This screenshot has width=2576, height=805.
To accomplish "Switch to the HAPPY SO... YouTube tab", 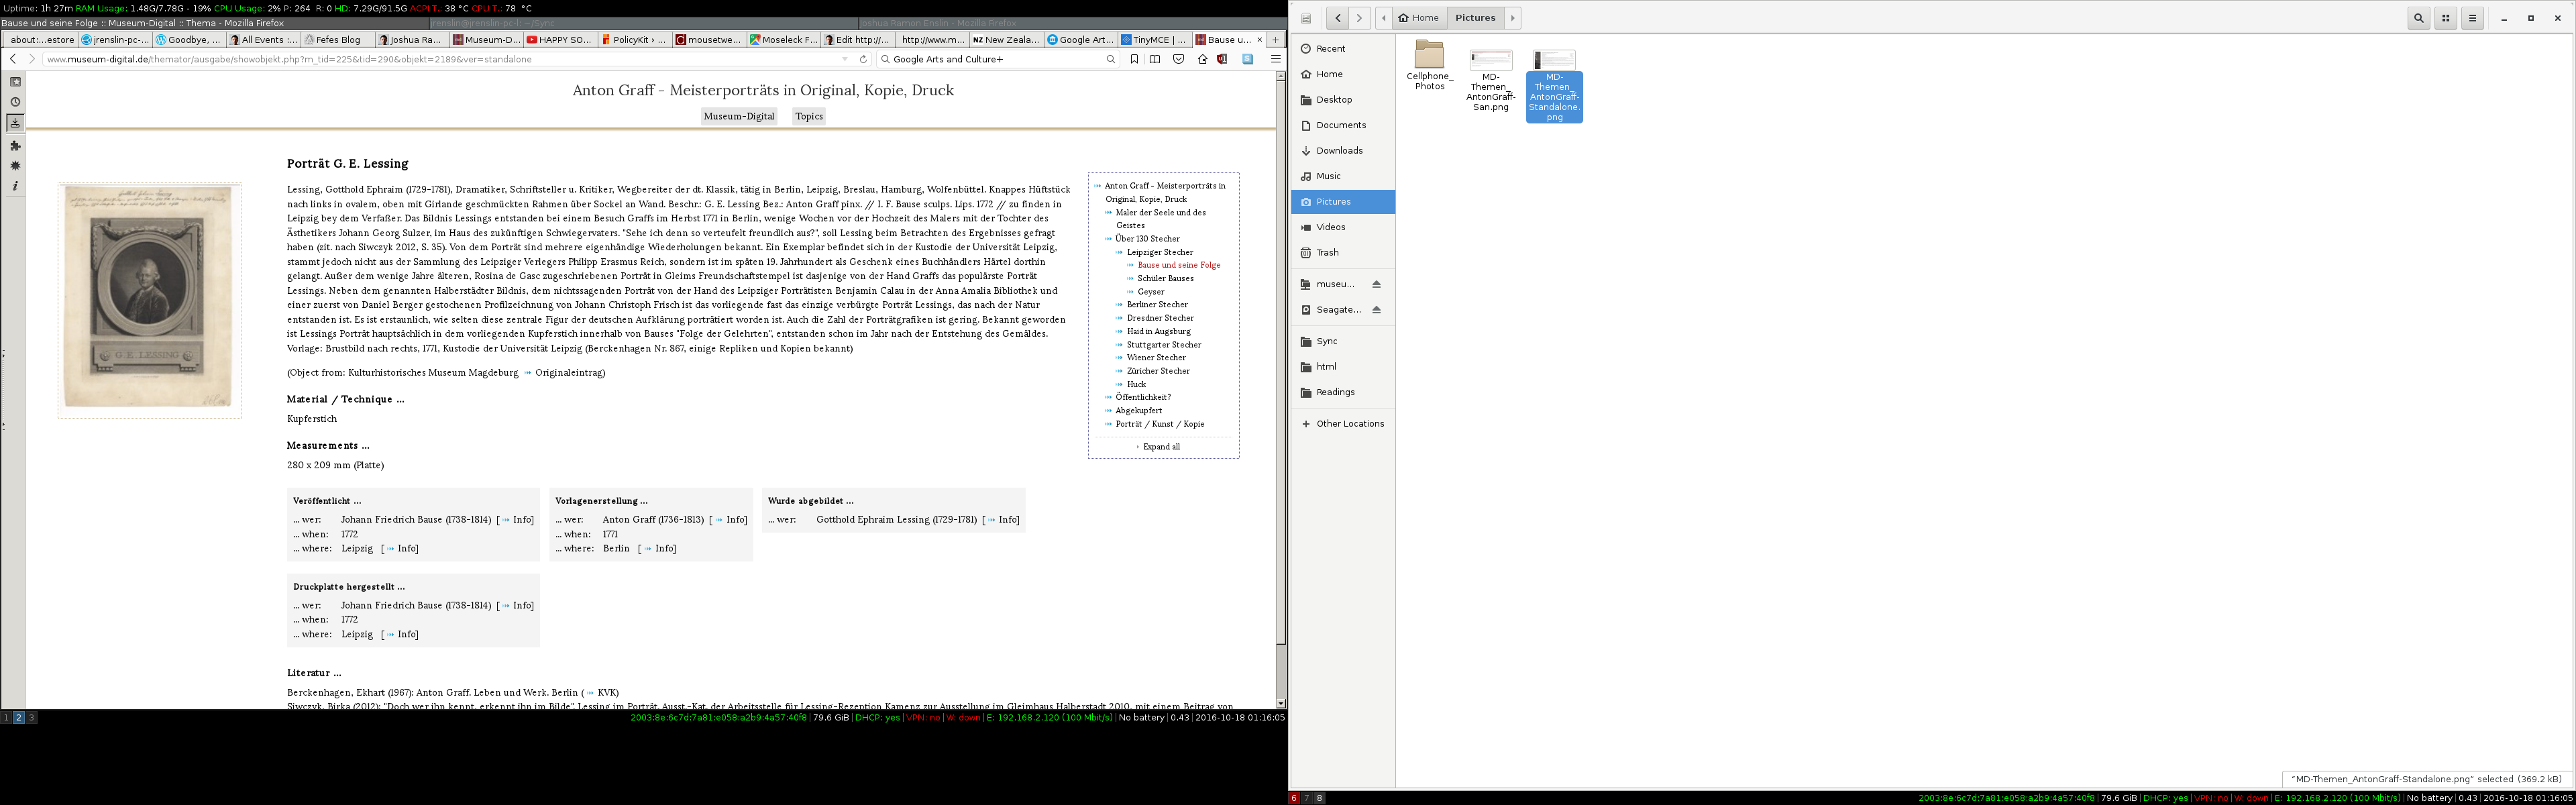I will [560, 40].
